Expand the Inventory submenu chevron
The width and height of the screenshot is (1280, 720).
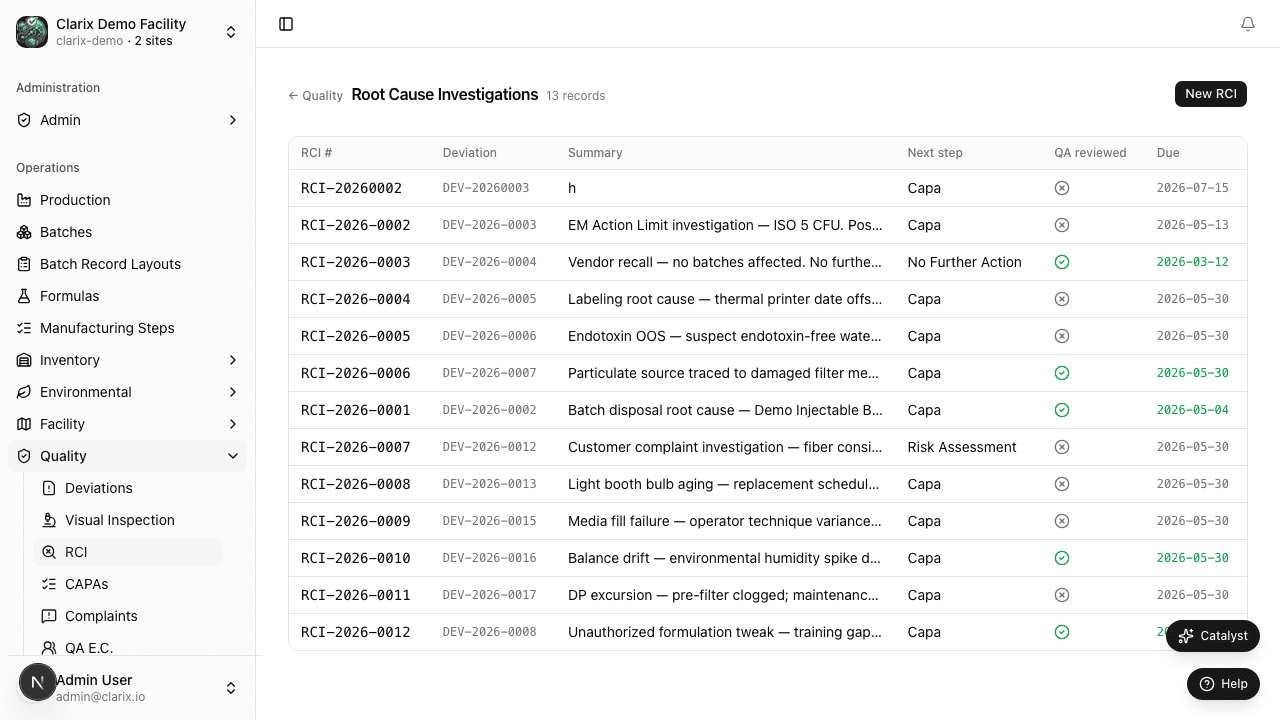click(x=233, y=360)
